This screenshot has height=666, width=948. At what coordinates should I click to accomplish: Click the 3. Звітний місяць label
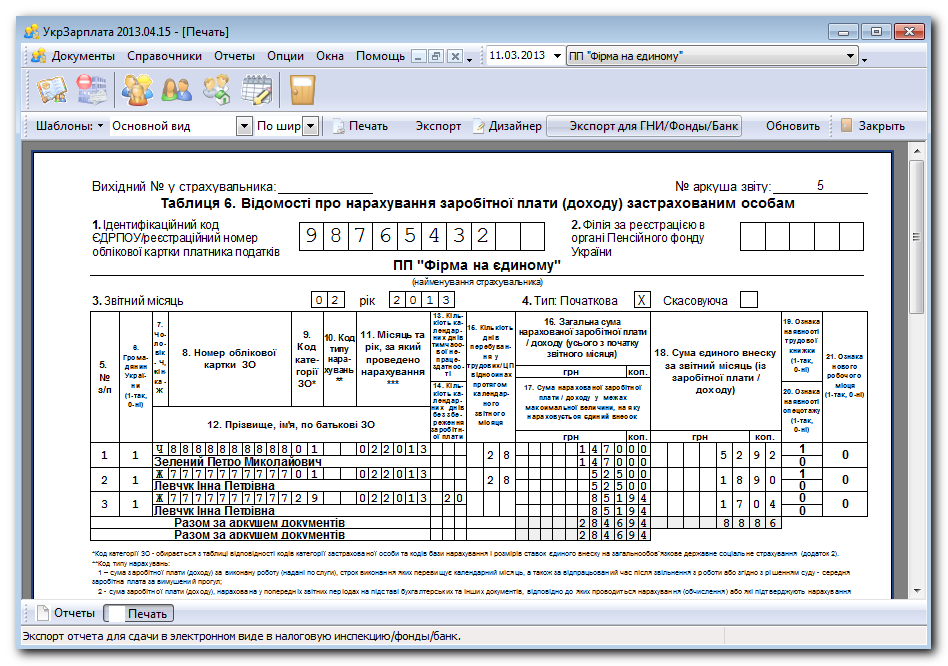click(x=137, y=300)
